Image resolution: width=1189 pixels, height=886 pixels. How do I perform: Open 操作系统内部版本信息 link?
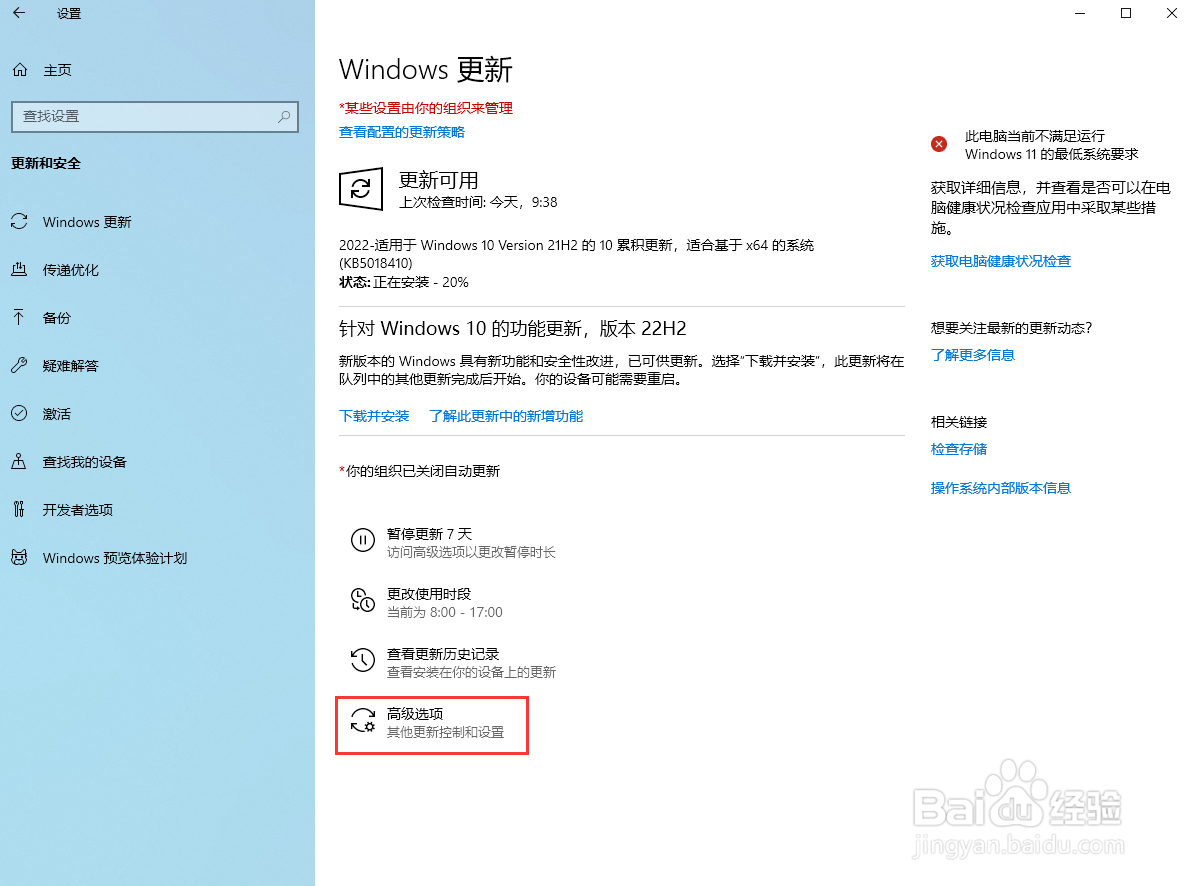1001,488
